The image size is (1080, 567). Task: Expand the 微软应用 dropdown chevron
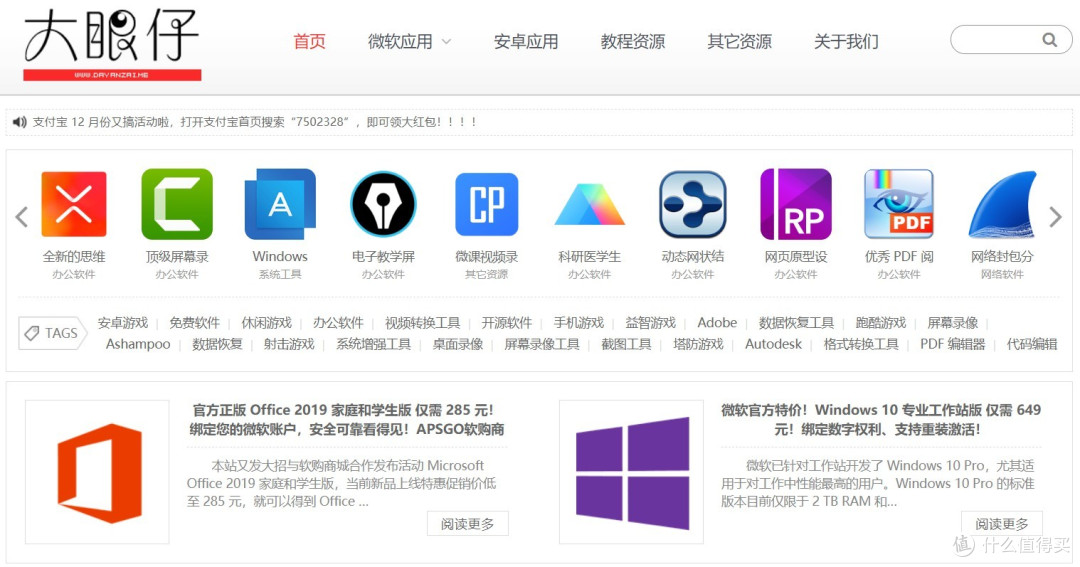coord(446,41)
